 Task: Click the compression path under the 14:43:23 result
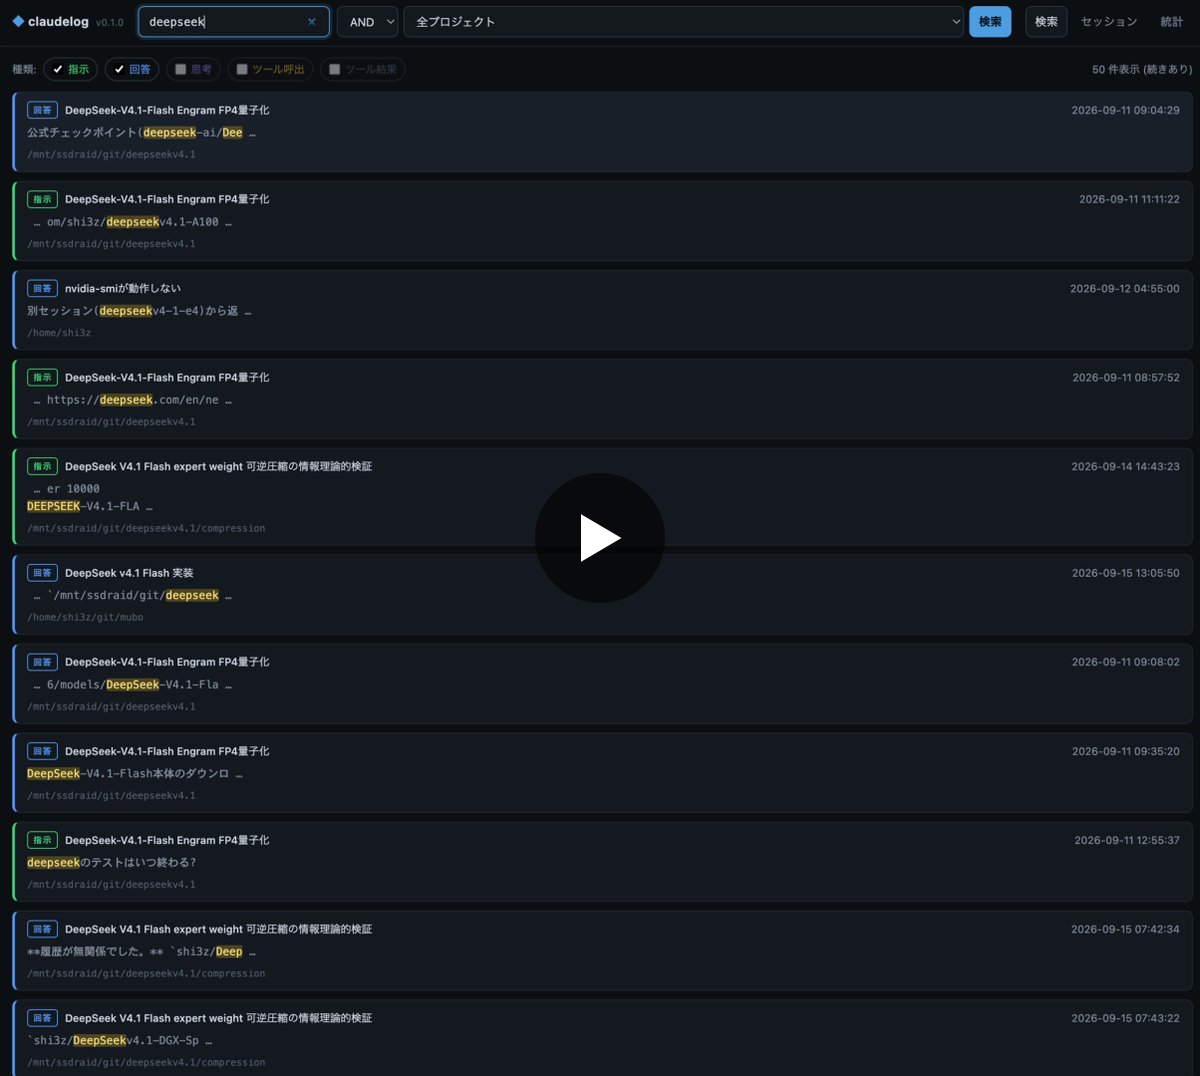coord(146,528)
